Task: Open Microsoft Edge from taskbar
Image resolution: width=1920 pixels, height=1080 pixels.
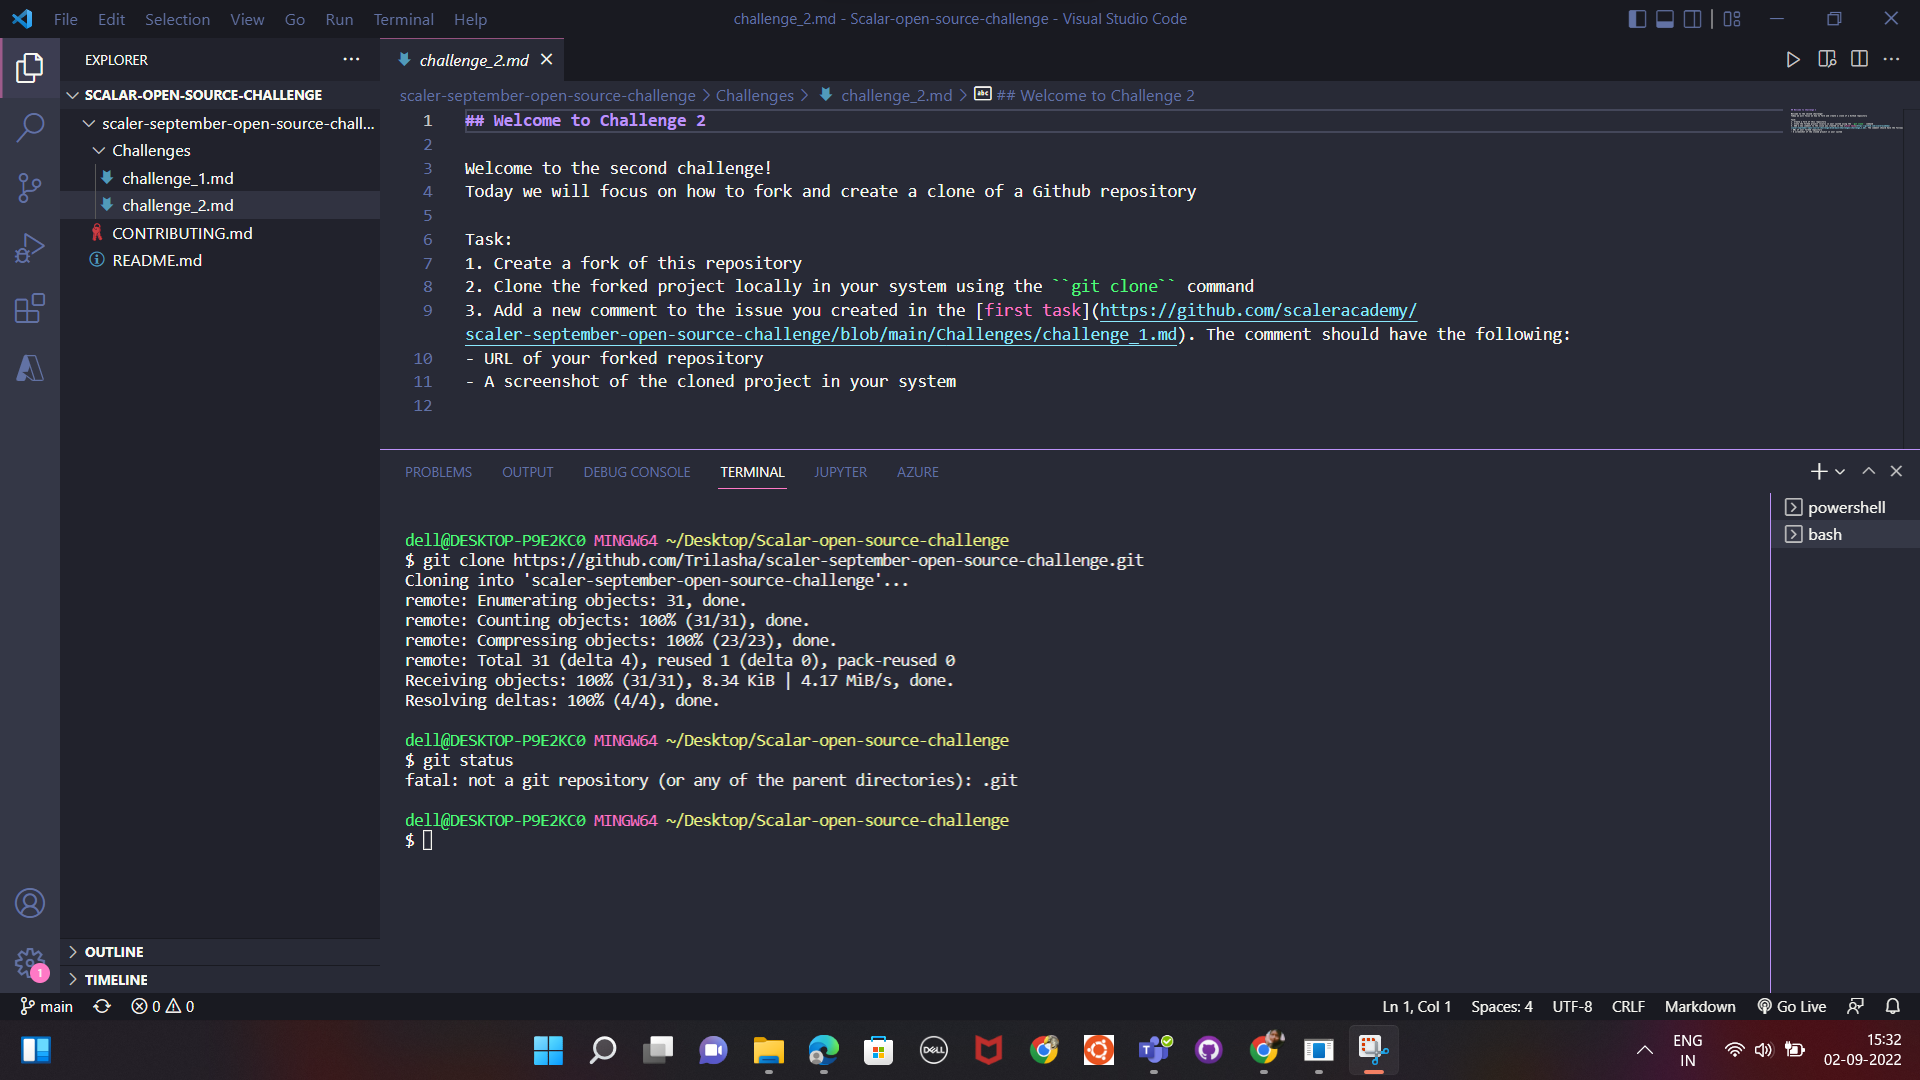Action: click(x=823, y=1050)
